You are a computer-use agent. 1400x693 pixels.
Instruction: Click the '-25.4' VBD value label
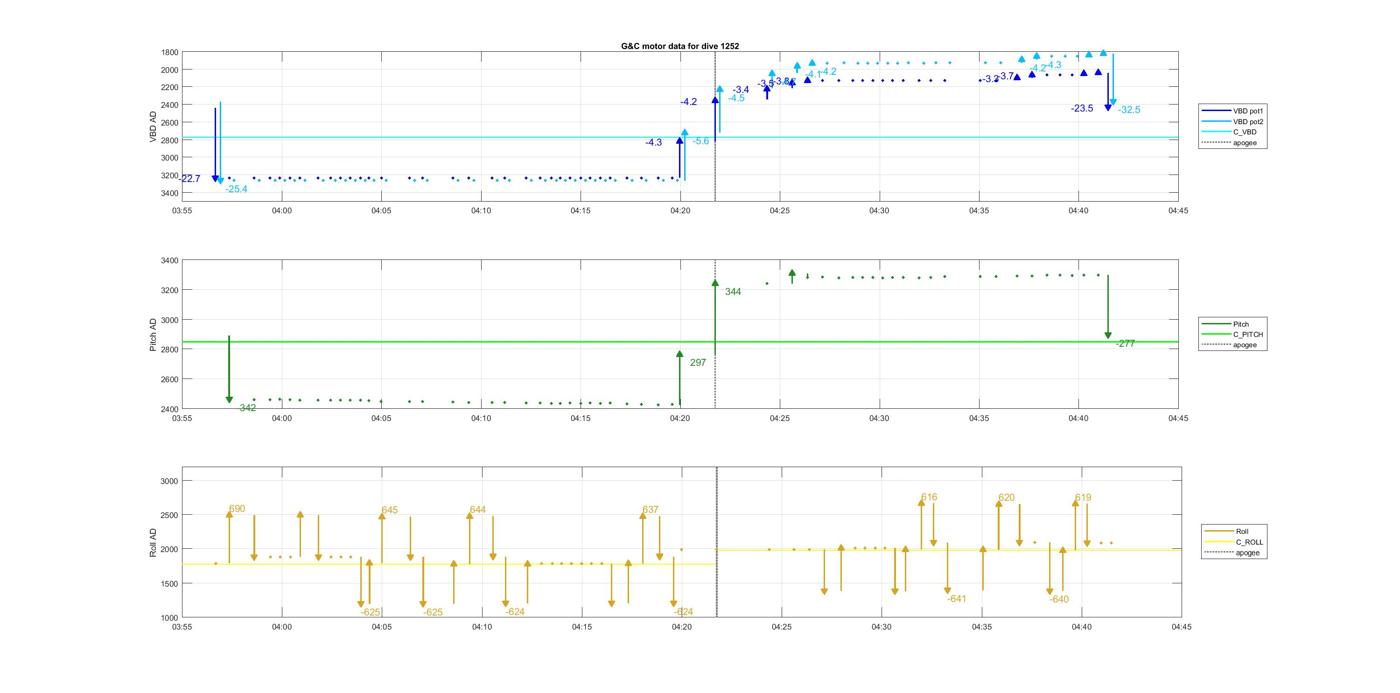(236, 189)
